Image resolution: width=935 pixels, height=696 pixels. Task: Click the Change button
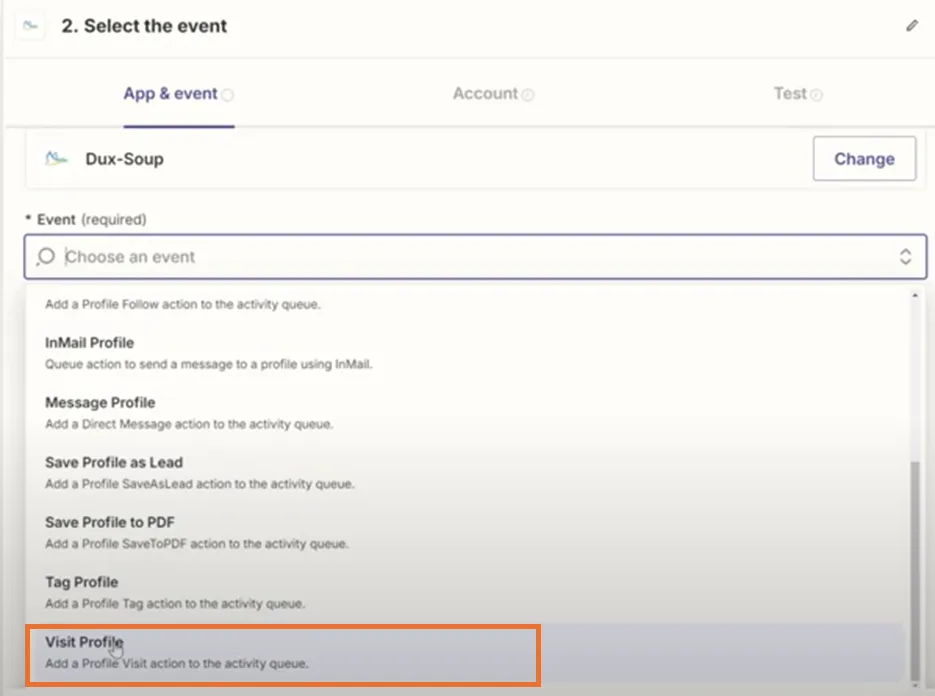pos(864,159)
